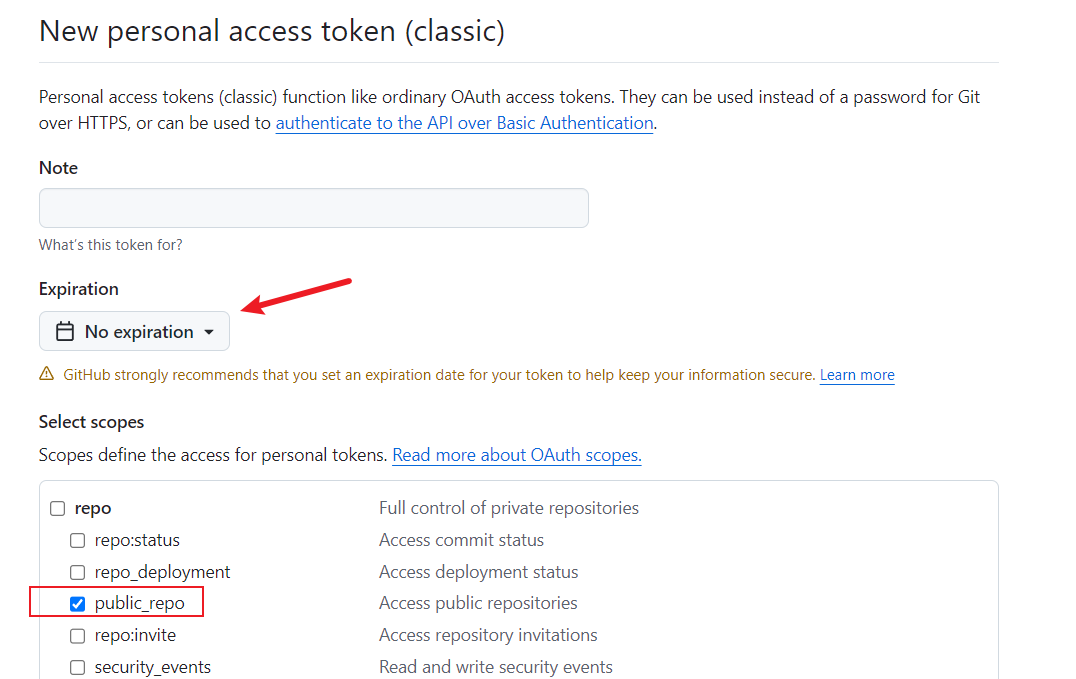Click the warning triangle icon beside GitHub recommendation

click(x=47, y=375)
